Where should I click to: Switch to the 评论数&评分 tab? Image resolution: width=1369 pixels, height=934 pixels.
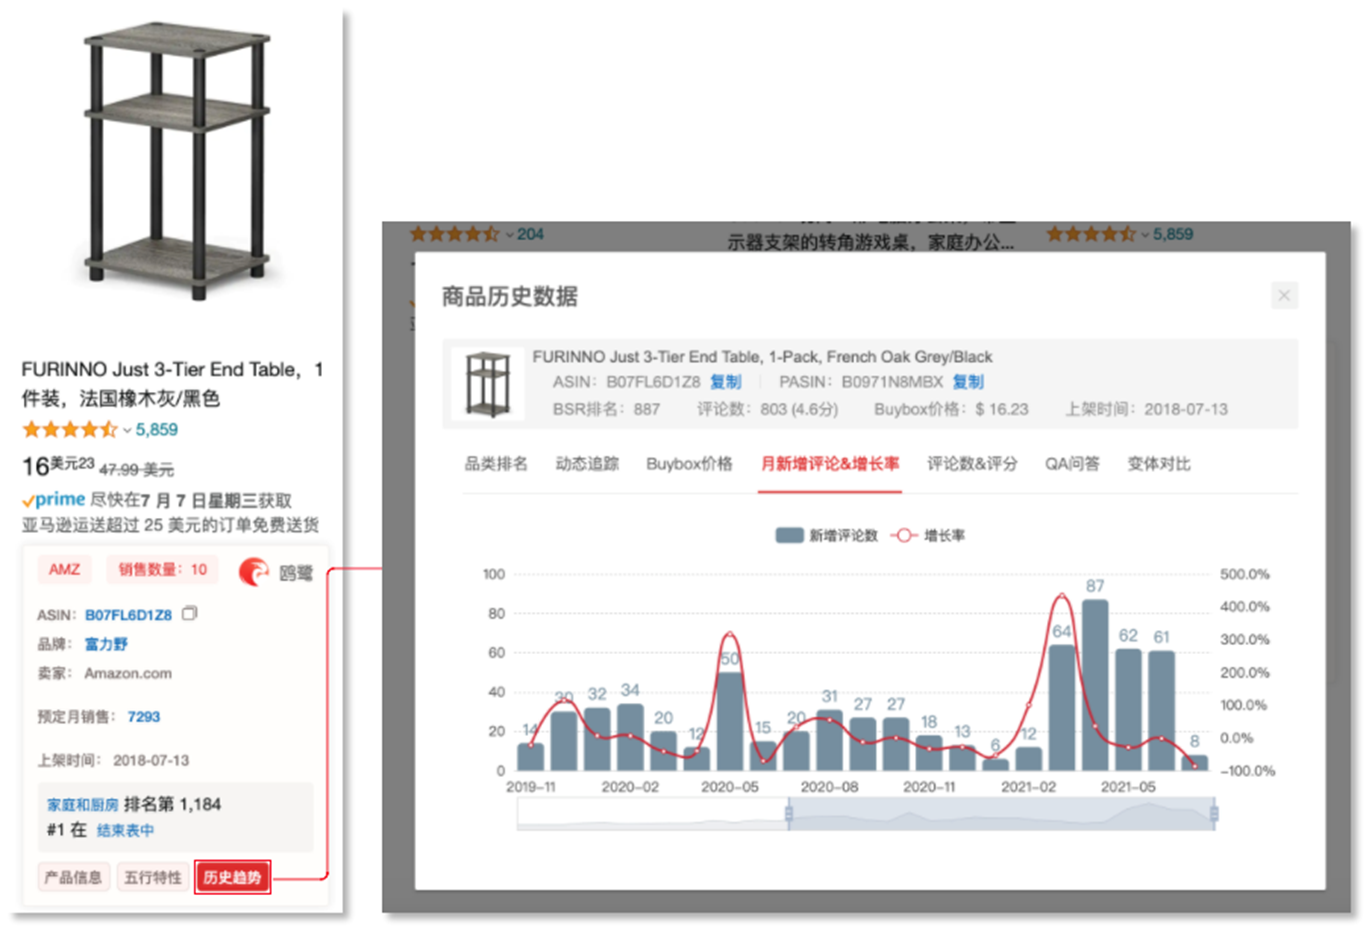972,464
